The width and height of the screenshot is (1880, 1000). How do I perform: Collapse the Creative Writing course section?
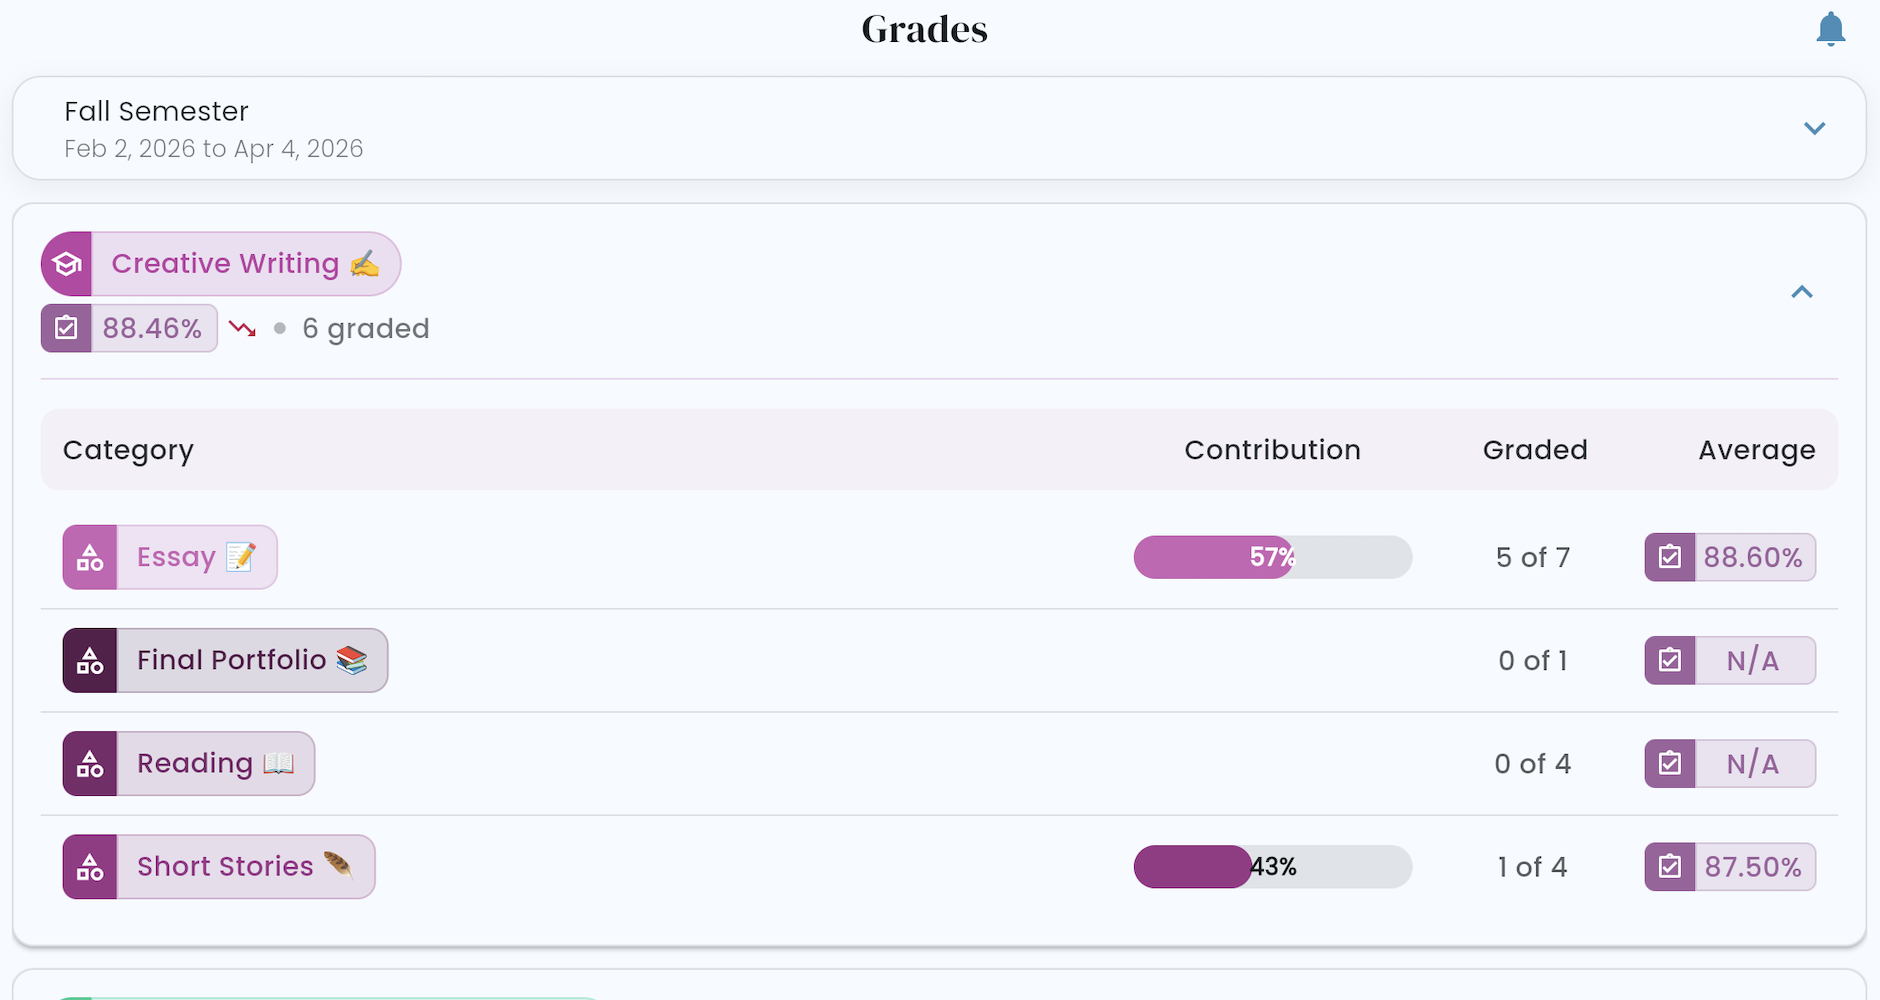[1802, 292]
